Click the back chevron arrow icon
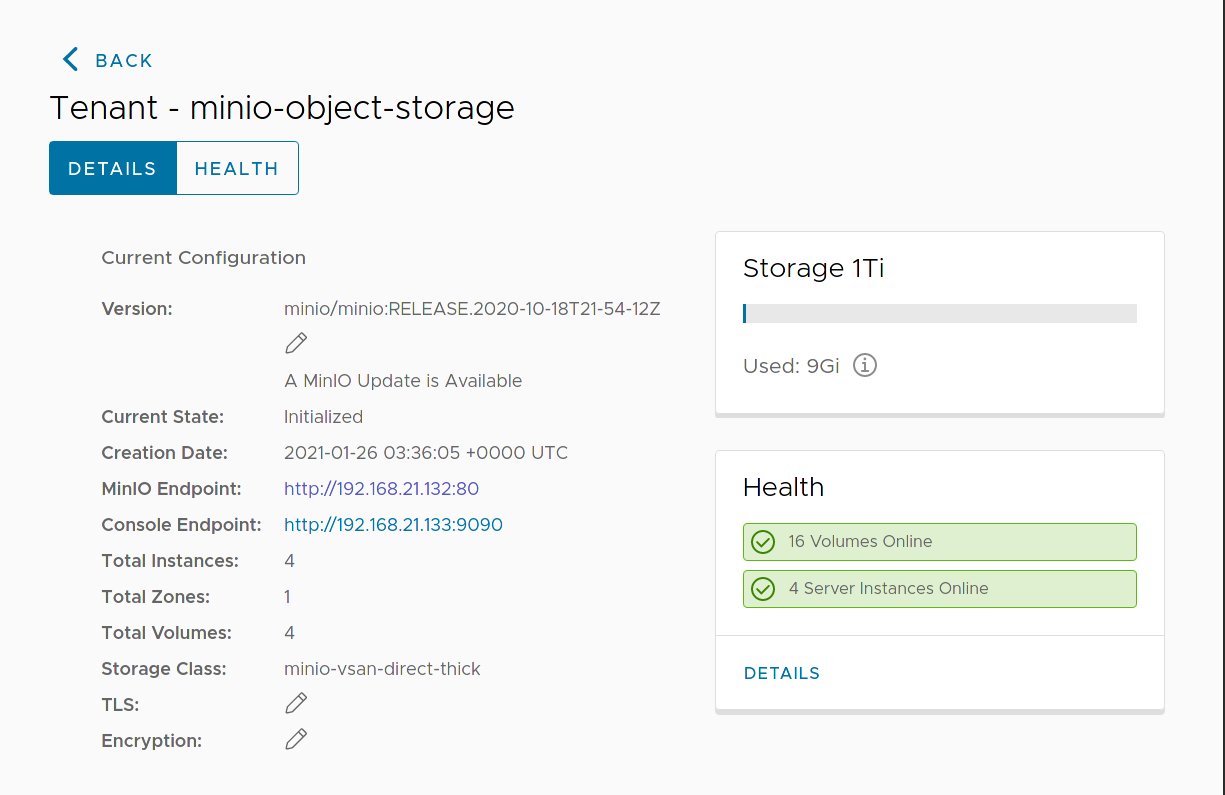The width and height of the screenshot is (1225, 795). 70,60
